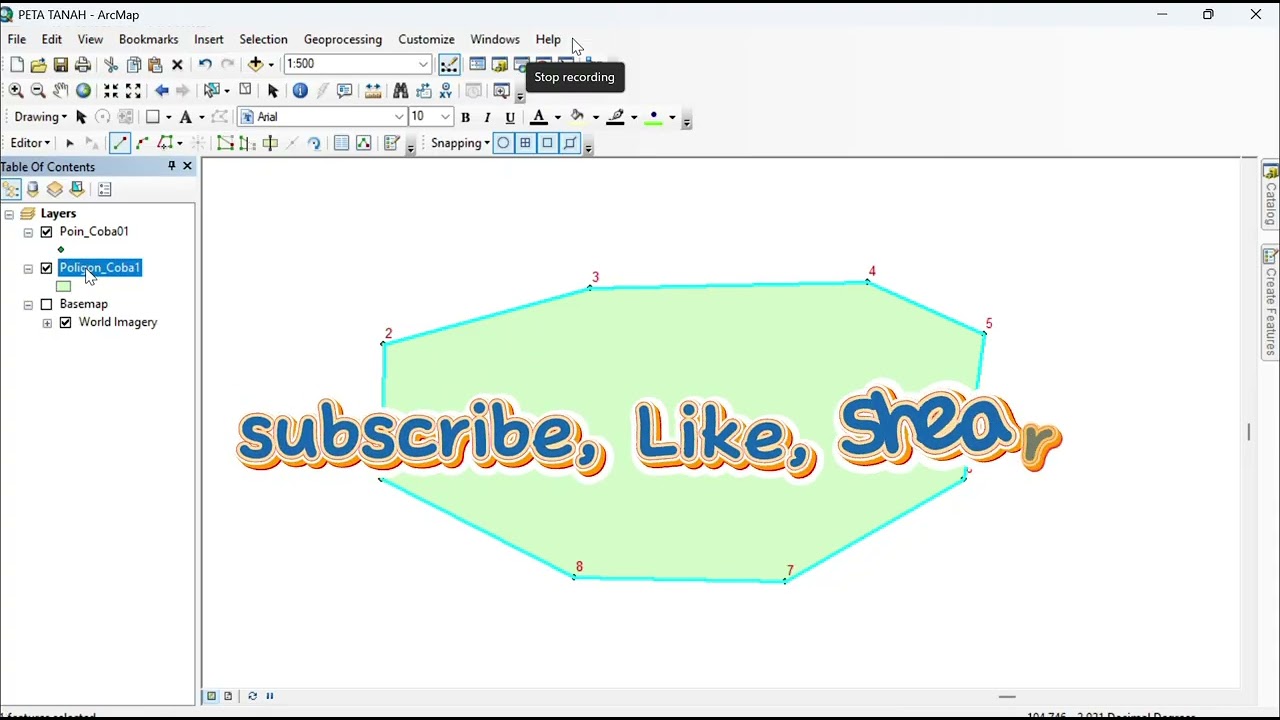Print the map
The height and width of the screenshot is (720, 1280).
[83, 65]
